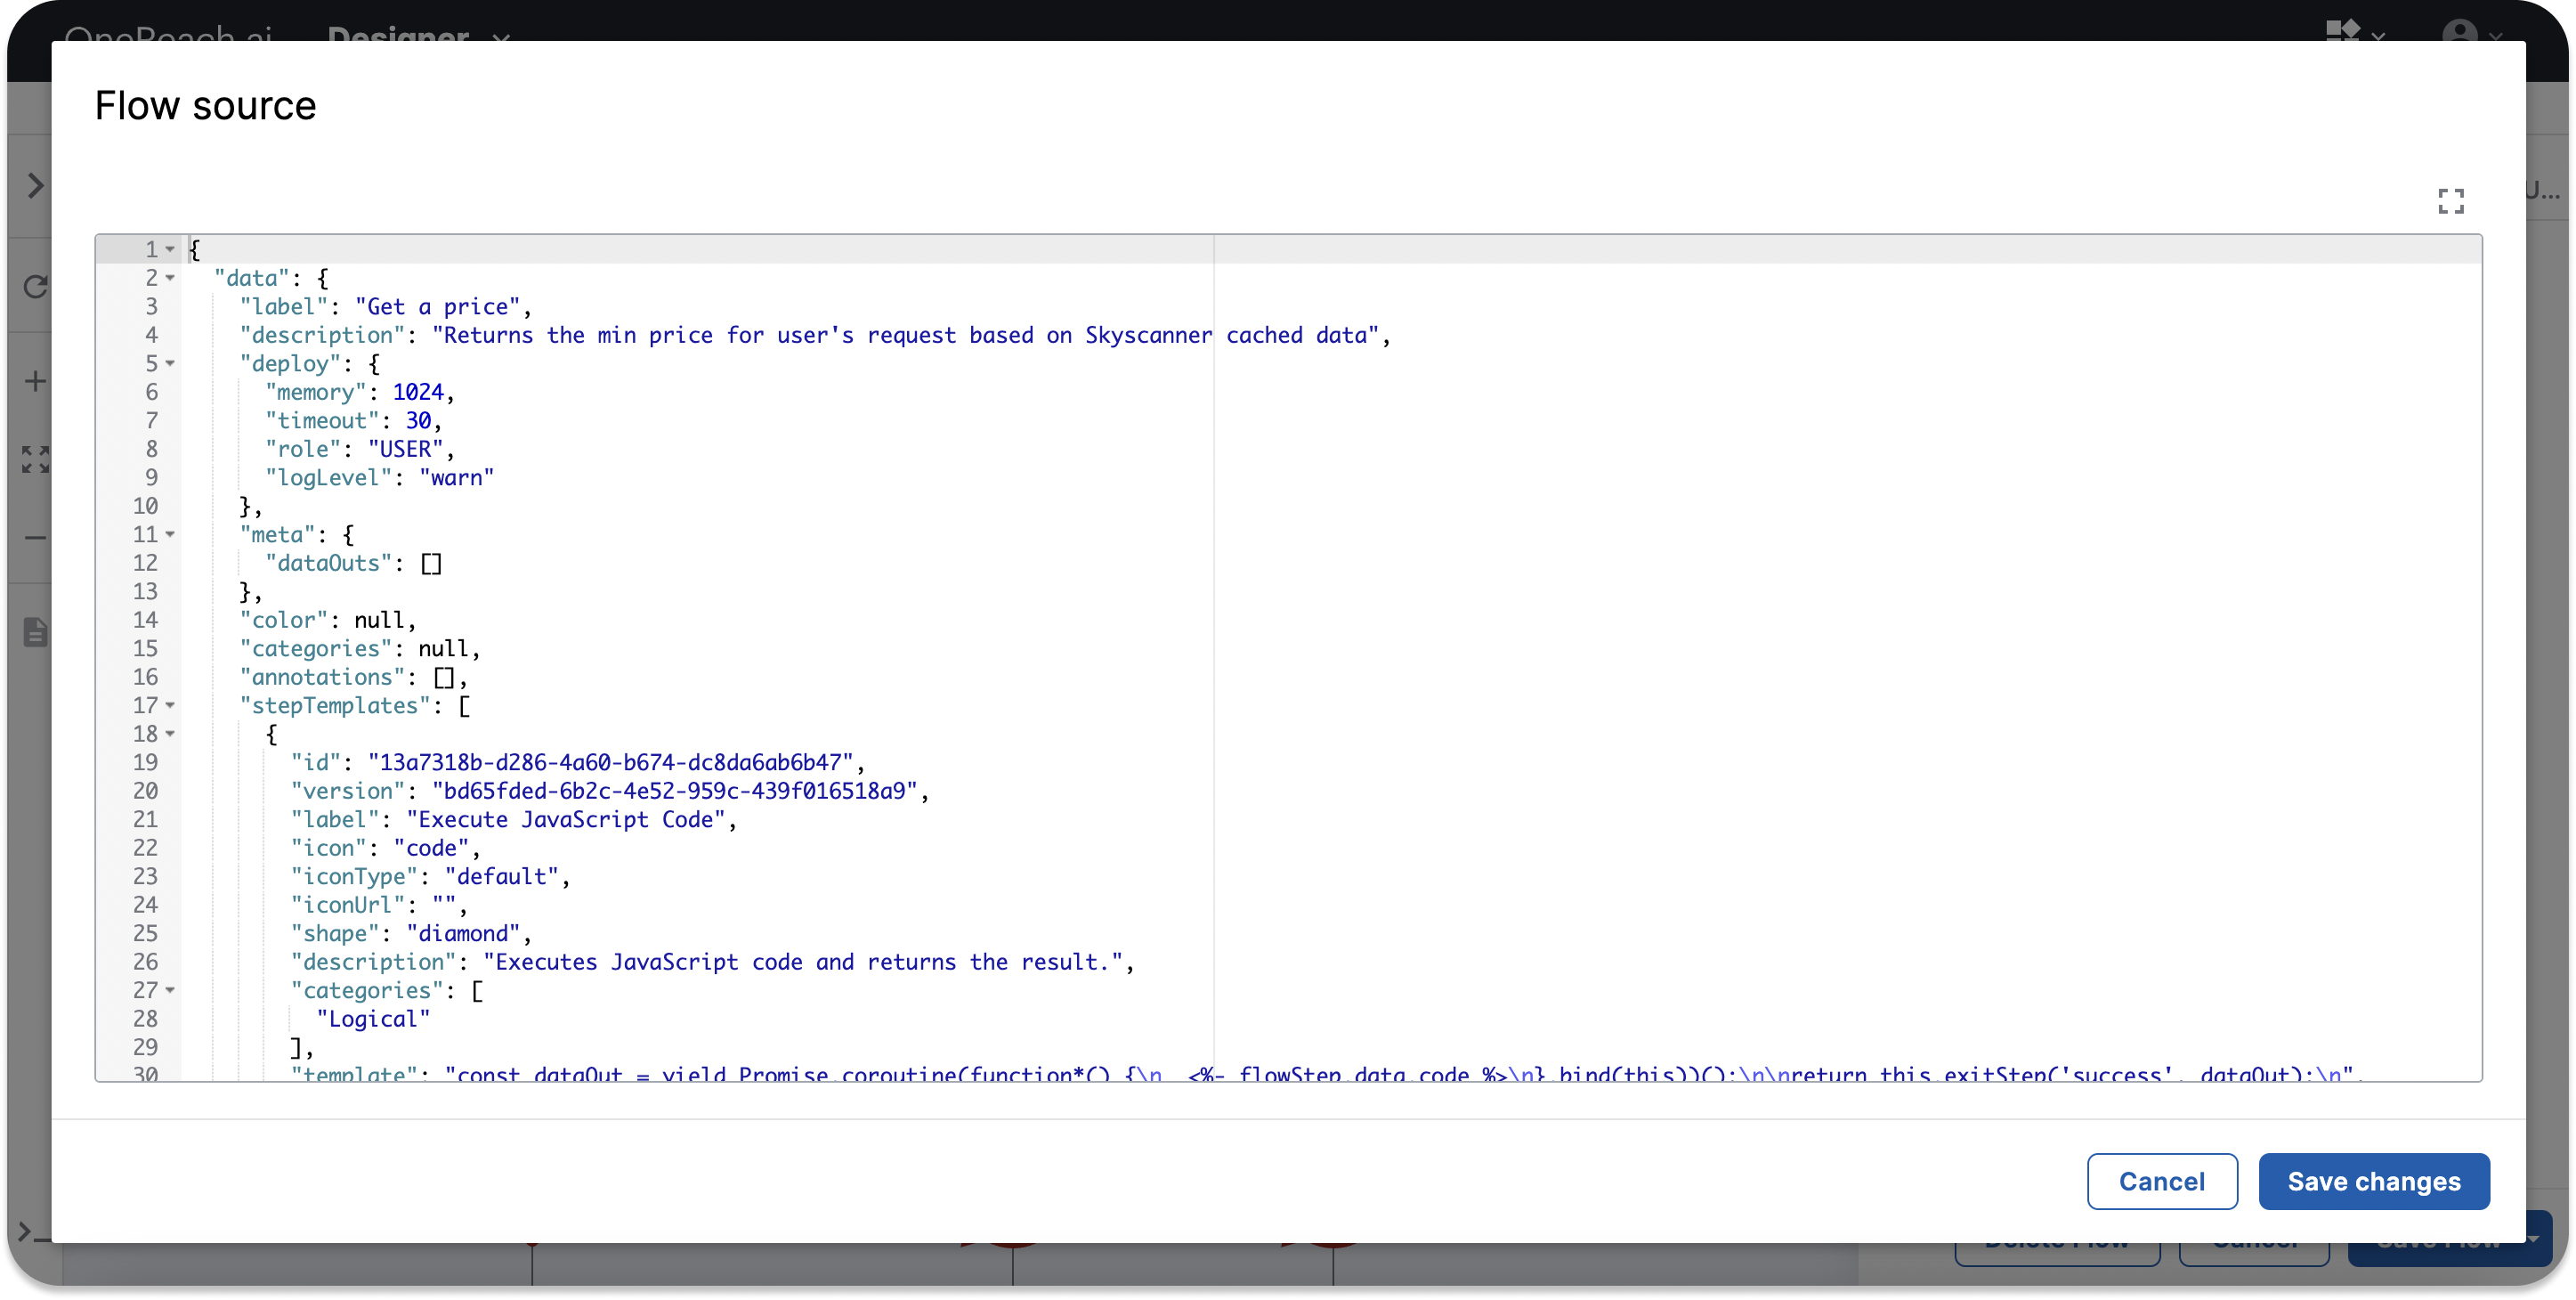Viewport: 2576px width, 1300px height.
Task: Collapse the fold arrow on line 1
Action: point(170,249)
